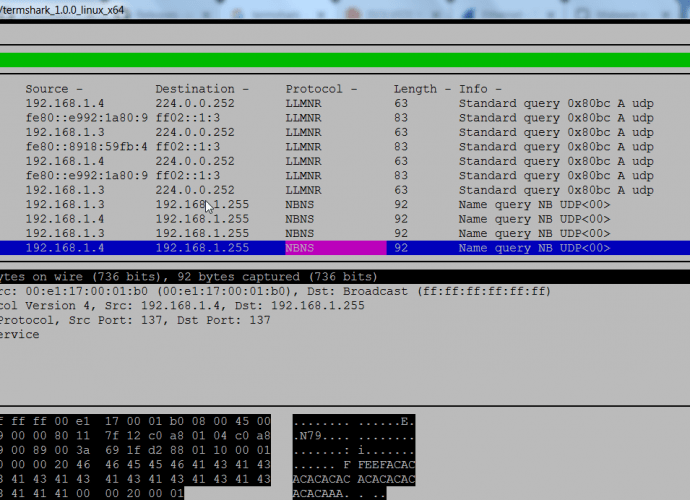Click ASCII text 'FEEFACAC' in hex pane

coord(386,465)
